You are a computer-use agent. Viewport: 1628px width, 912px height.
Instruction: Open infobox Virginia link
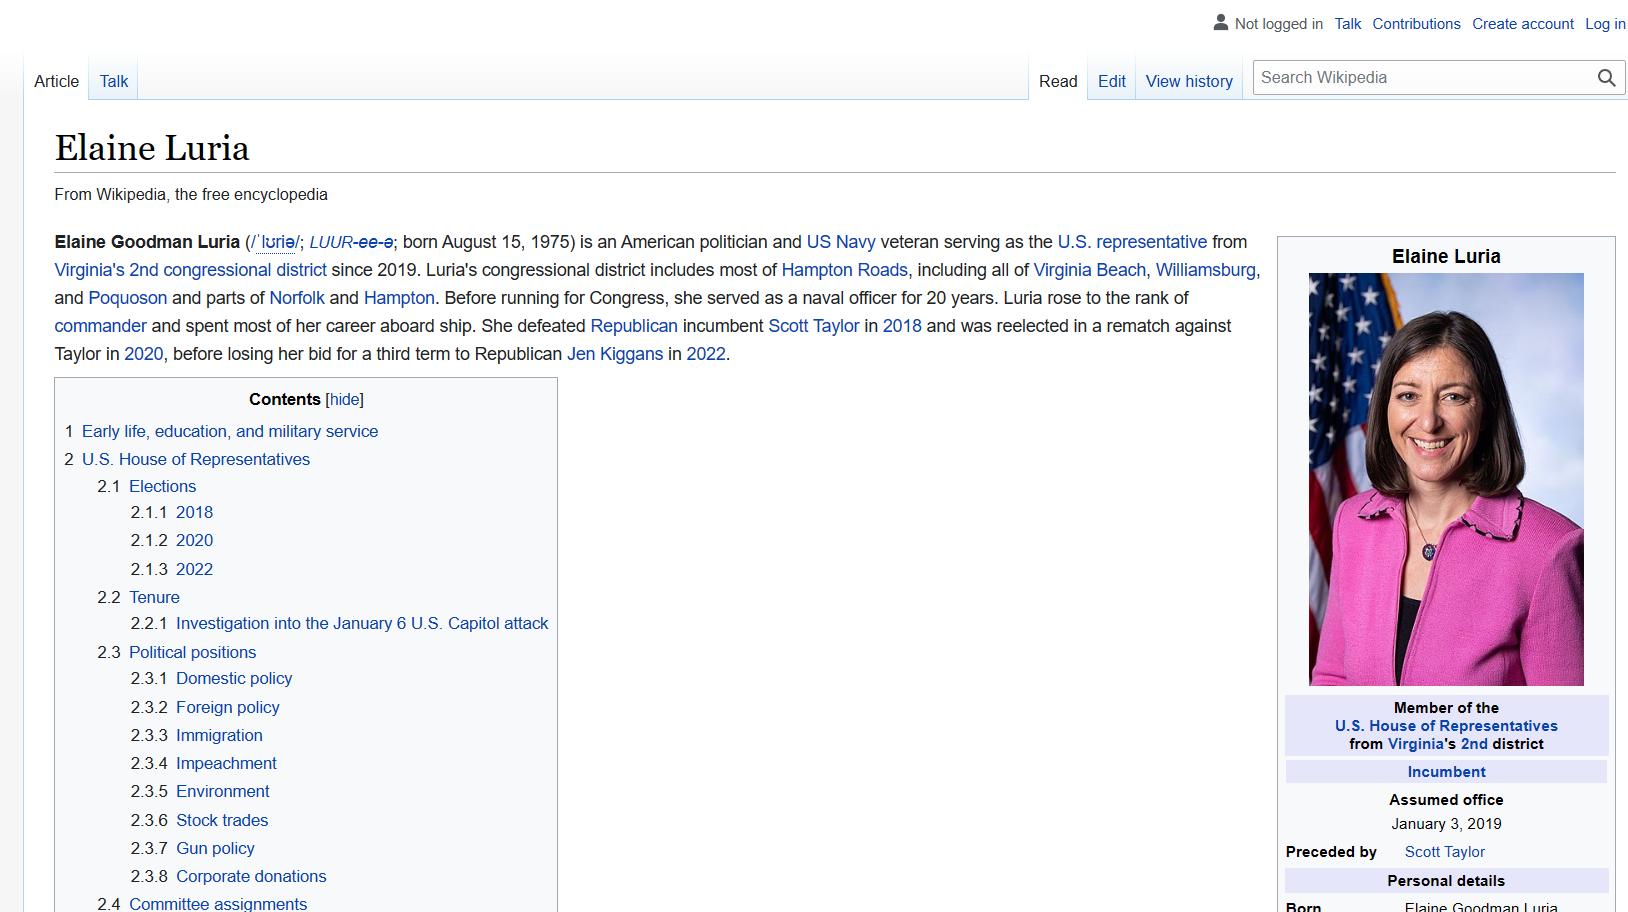[x=1415, y=744]
